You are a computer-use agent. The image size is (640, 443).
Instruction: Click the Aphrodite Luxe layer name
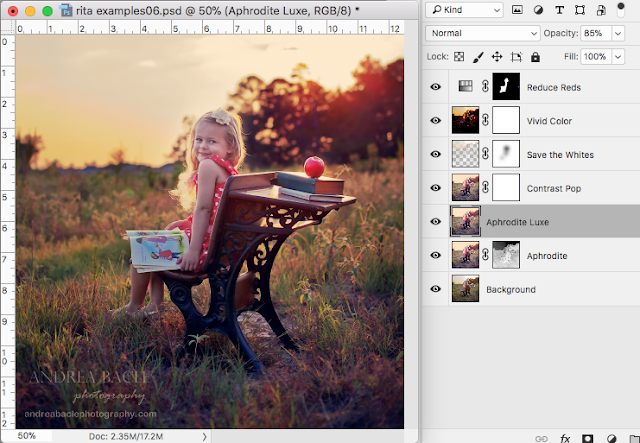[517, 222]
